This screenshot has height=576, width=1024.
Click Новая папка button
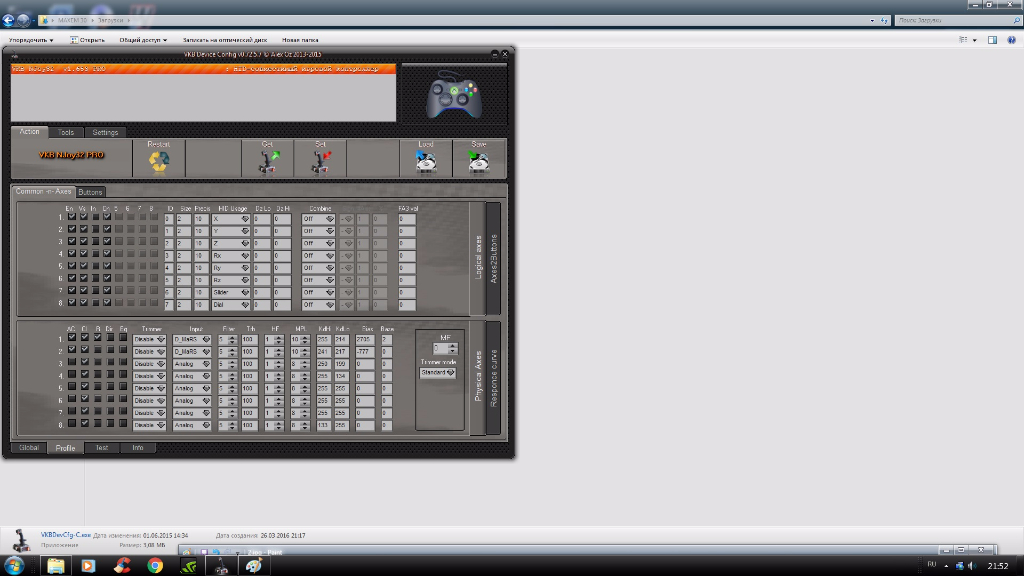point(300,40)
